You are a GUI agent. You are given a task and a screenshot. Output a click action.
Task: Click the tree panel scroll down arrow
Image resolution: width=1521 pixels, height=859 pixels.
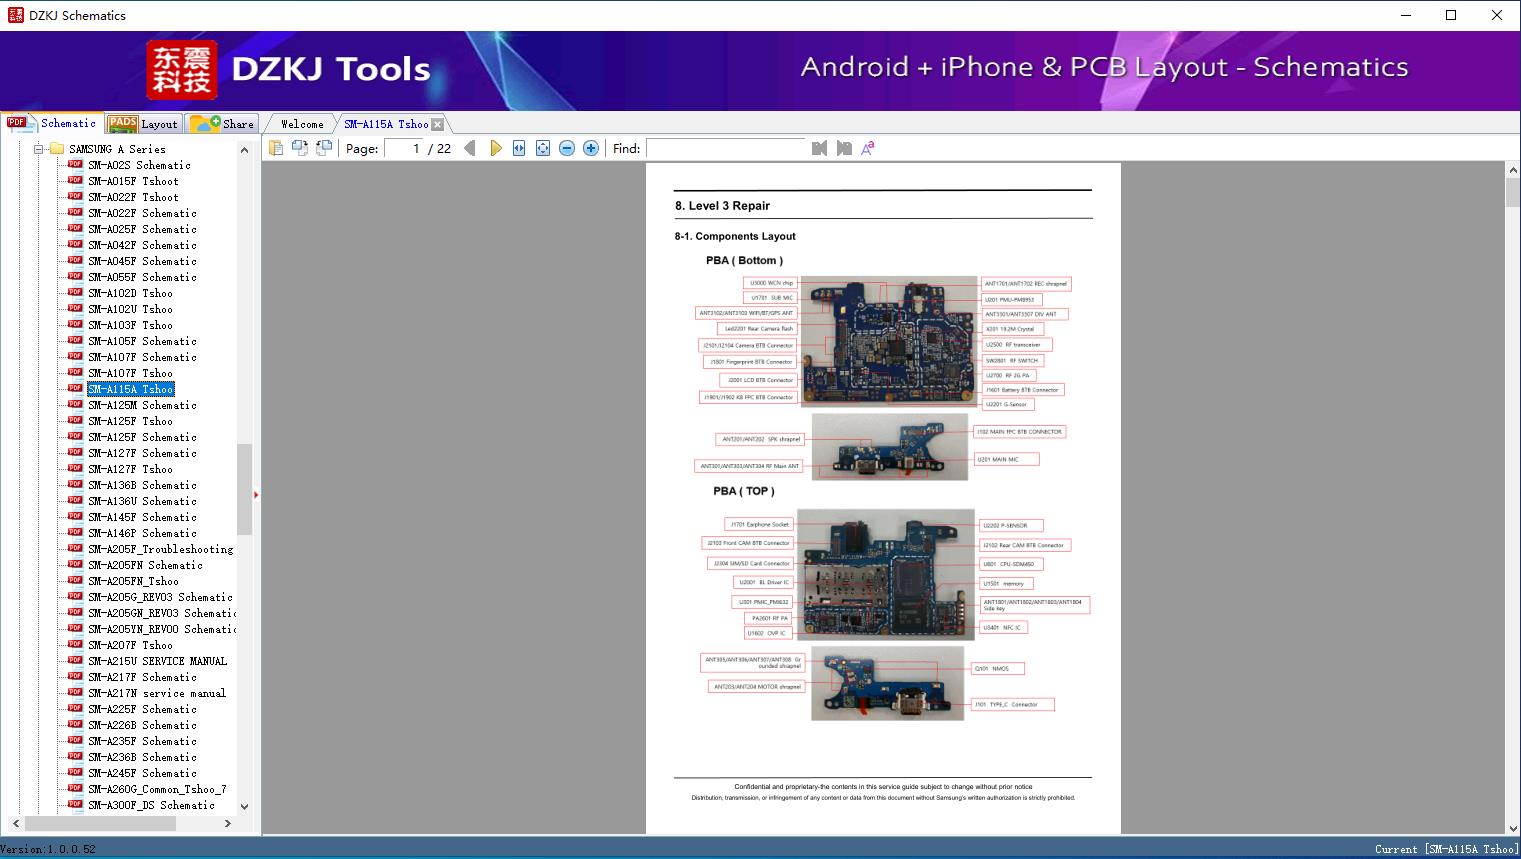244,806
